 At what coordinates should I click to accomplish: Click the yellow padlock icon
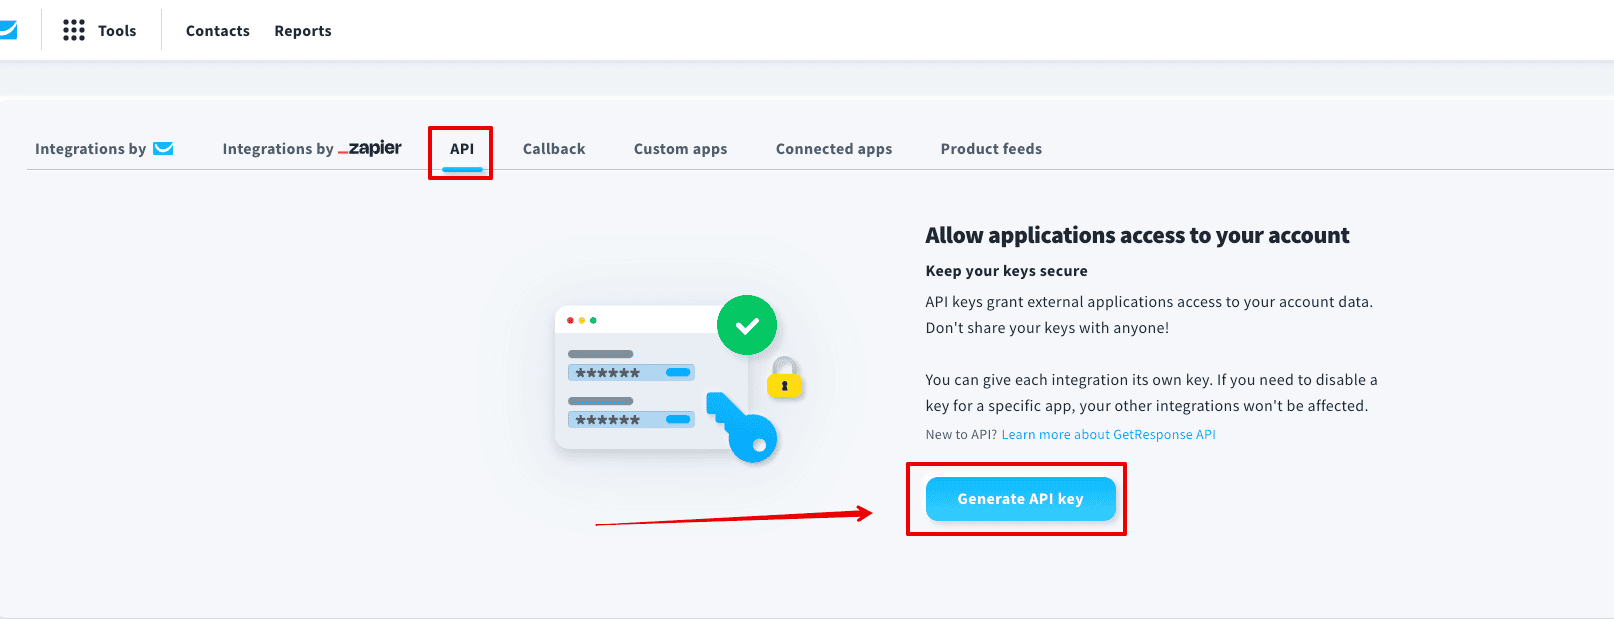pos(785,378)
